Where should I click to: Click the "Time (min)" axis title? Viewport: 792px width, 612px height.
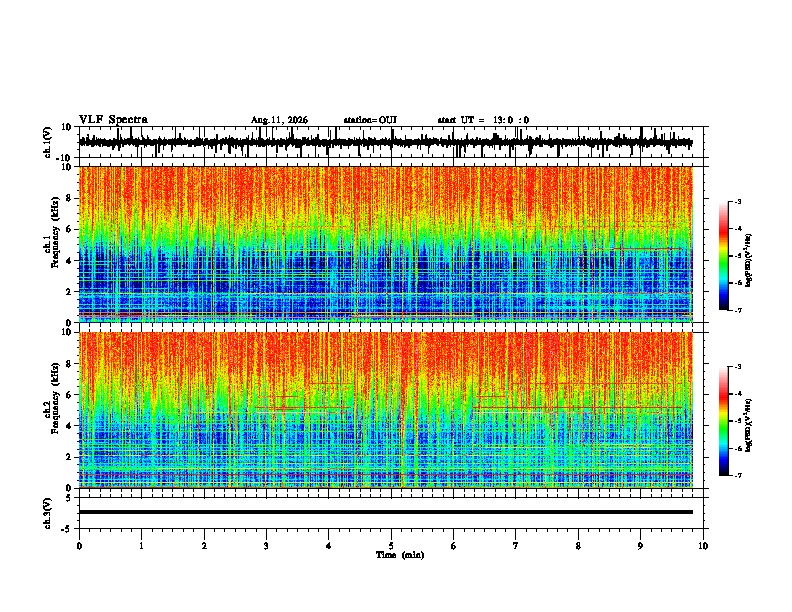coord(400,555)
